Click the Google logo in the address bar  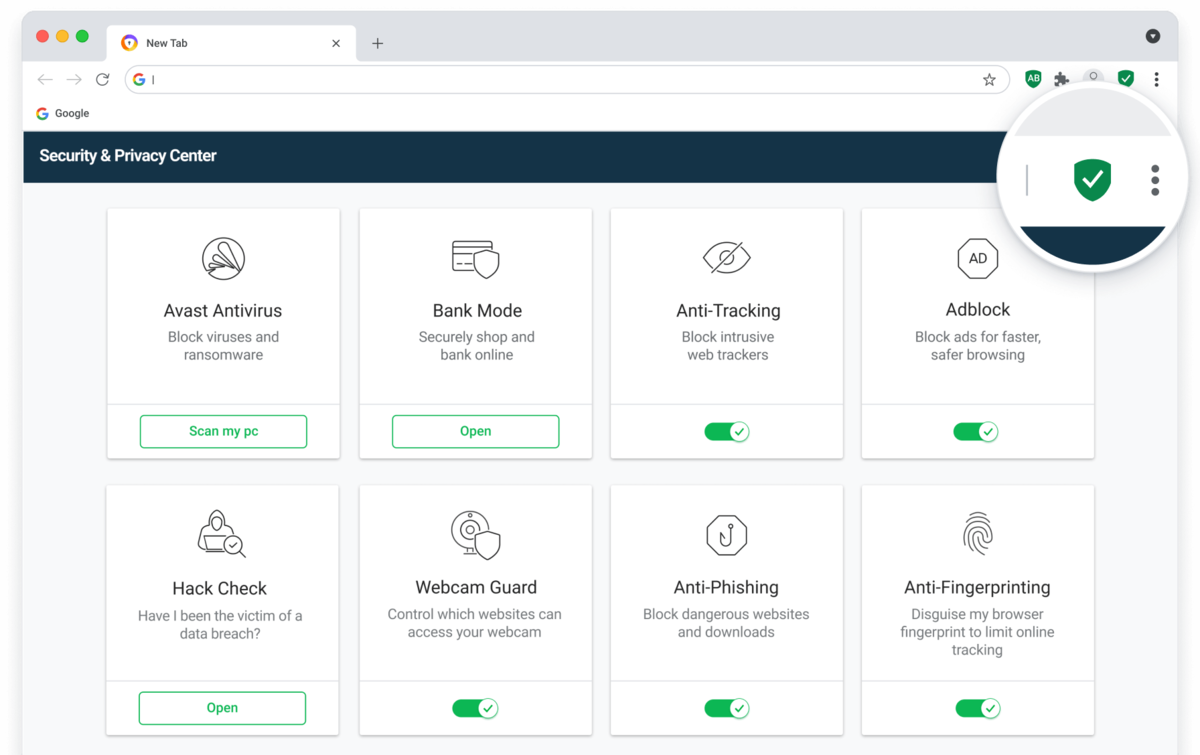coord(139,79)
